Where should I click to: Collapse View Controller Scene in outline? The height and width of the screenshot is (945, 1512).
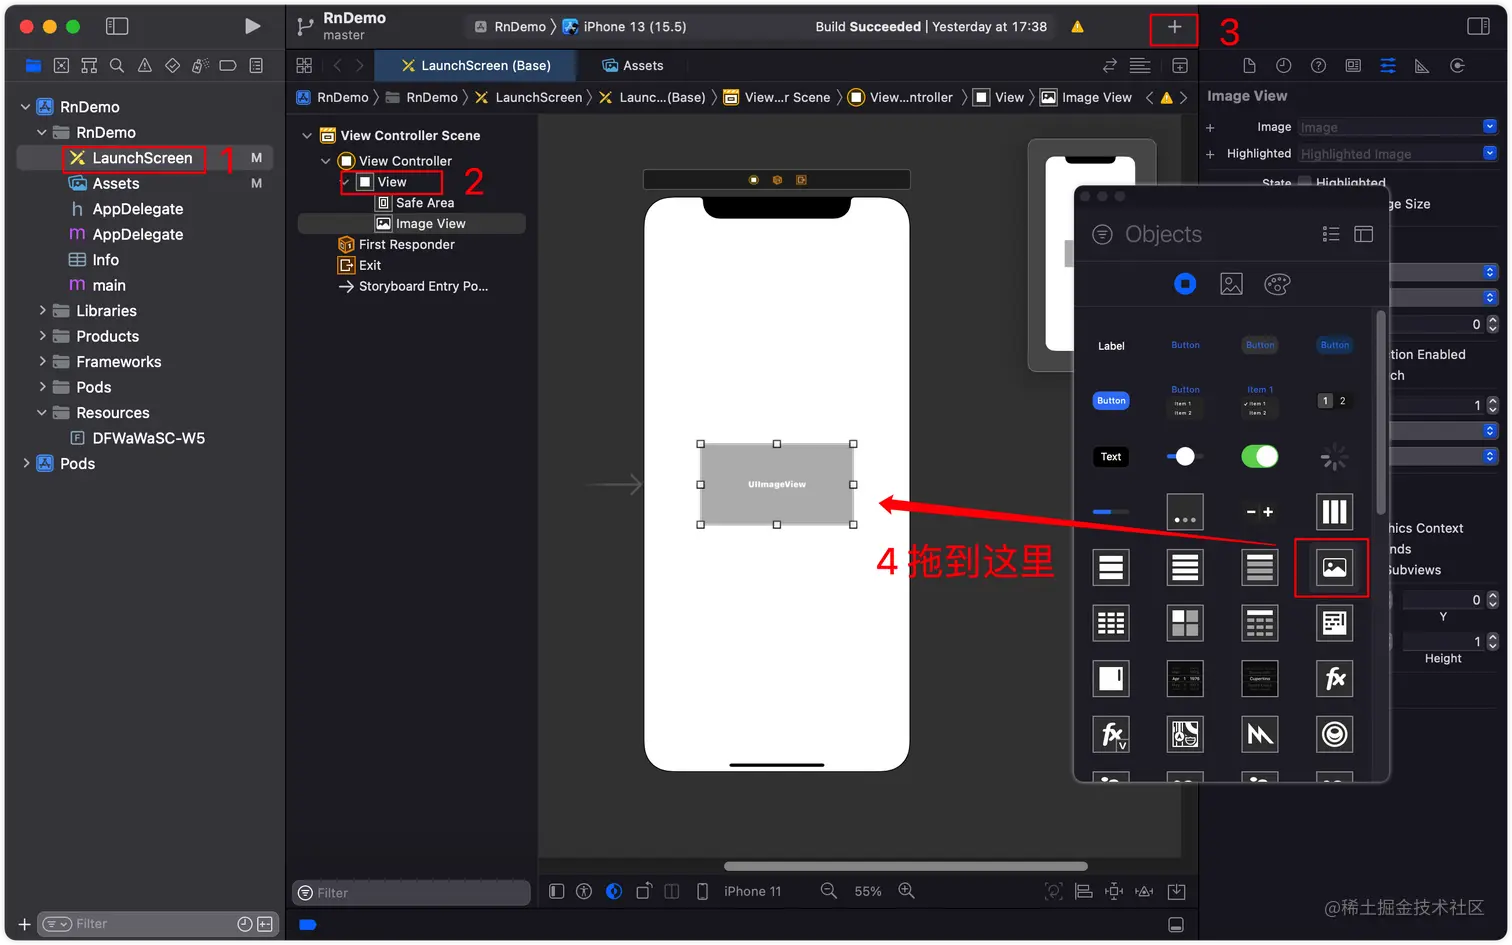point(307,136)
